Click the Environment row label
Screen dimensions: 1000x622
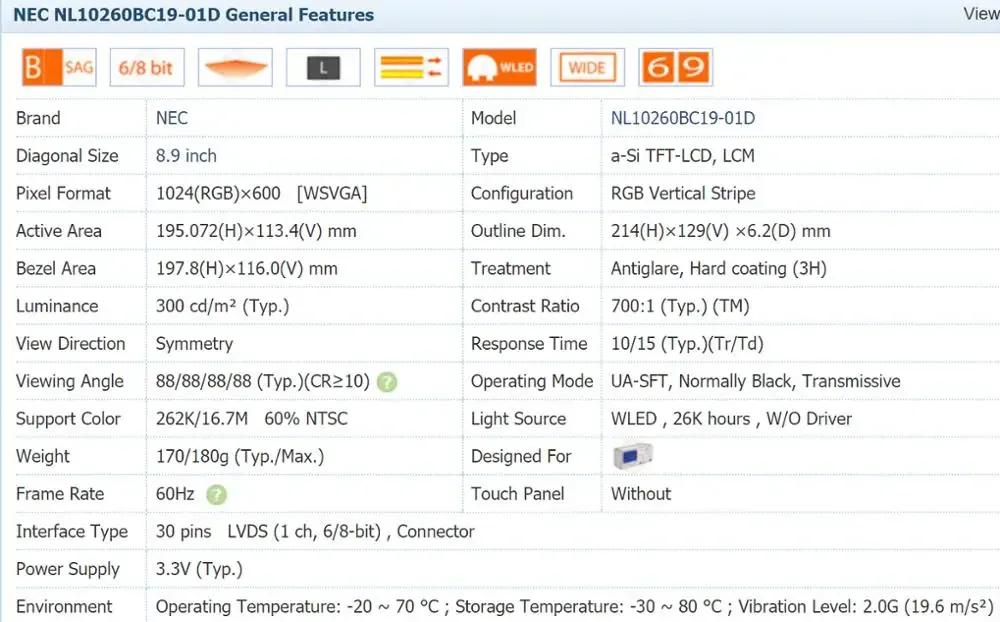(x=64, y=607)
